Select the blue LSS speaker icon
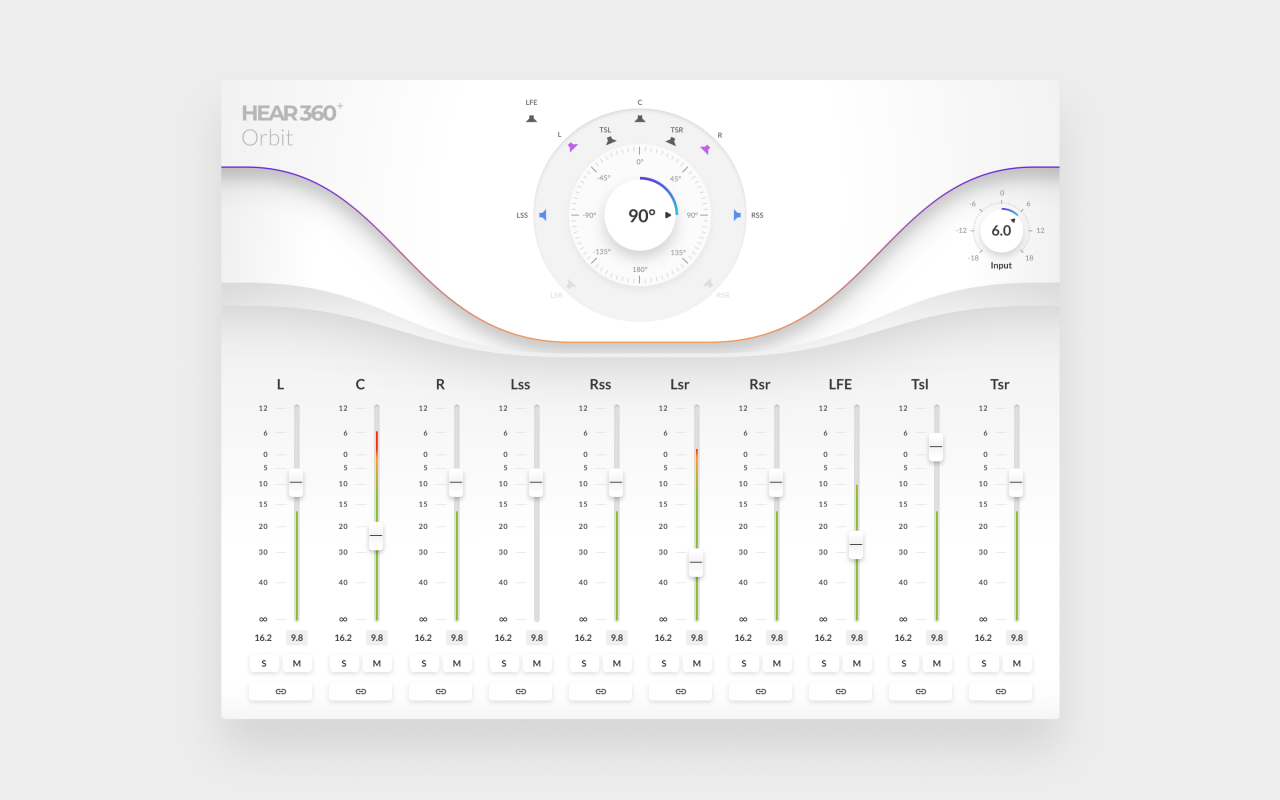 (x=543, y=215)
